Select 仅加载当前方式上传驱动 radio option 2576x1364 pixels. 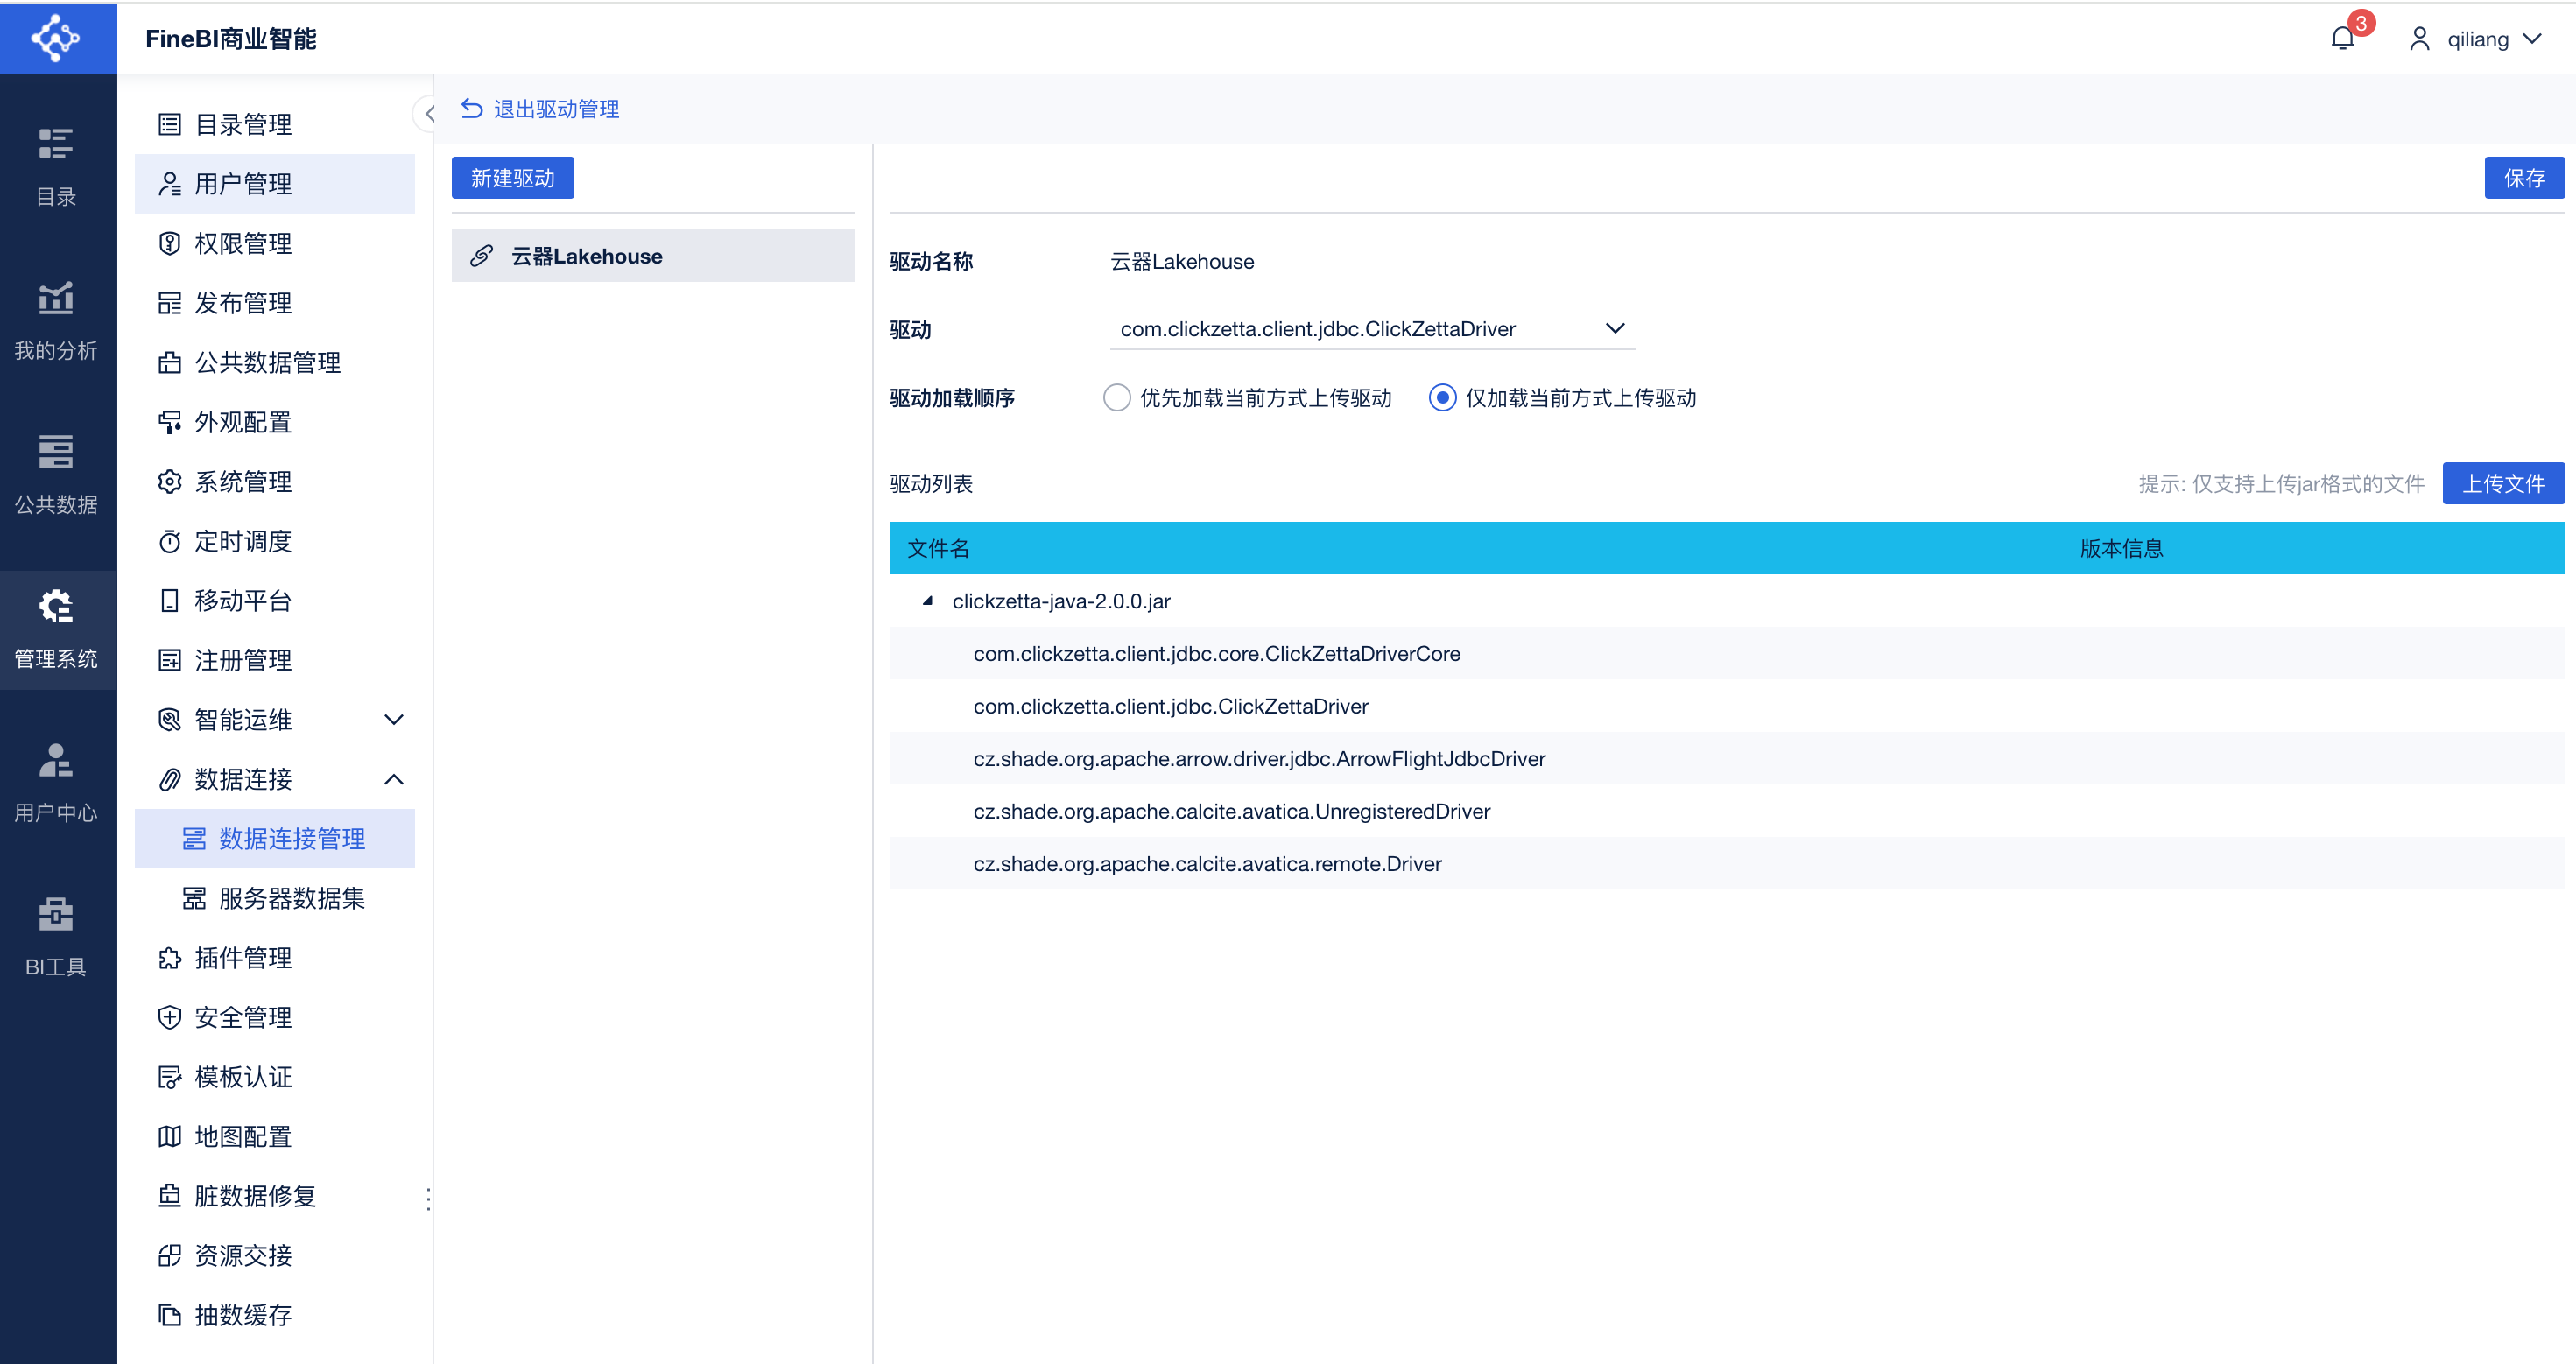1441,398
